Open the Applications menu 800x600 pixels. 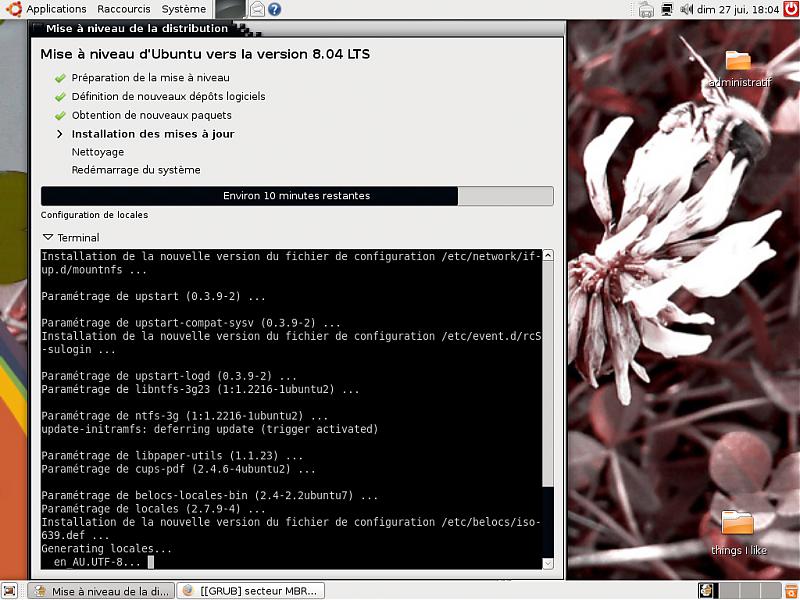[x=56, y=9]
